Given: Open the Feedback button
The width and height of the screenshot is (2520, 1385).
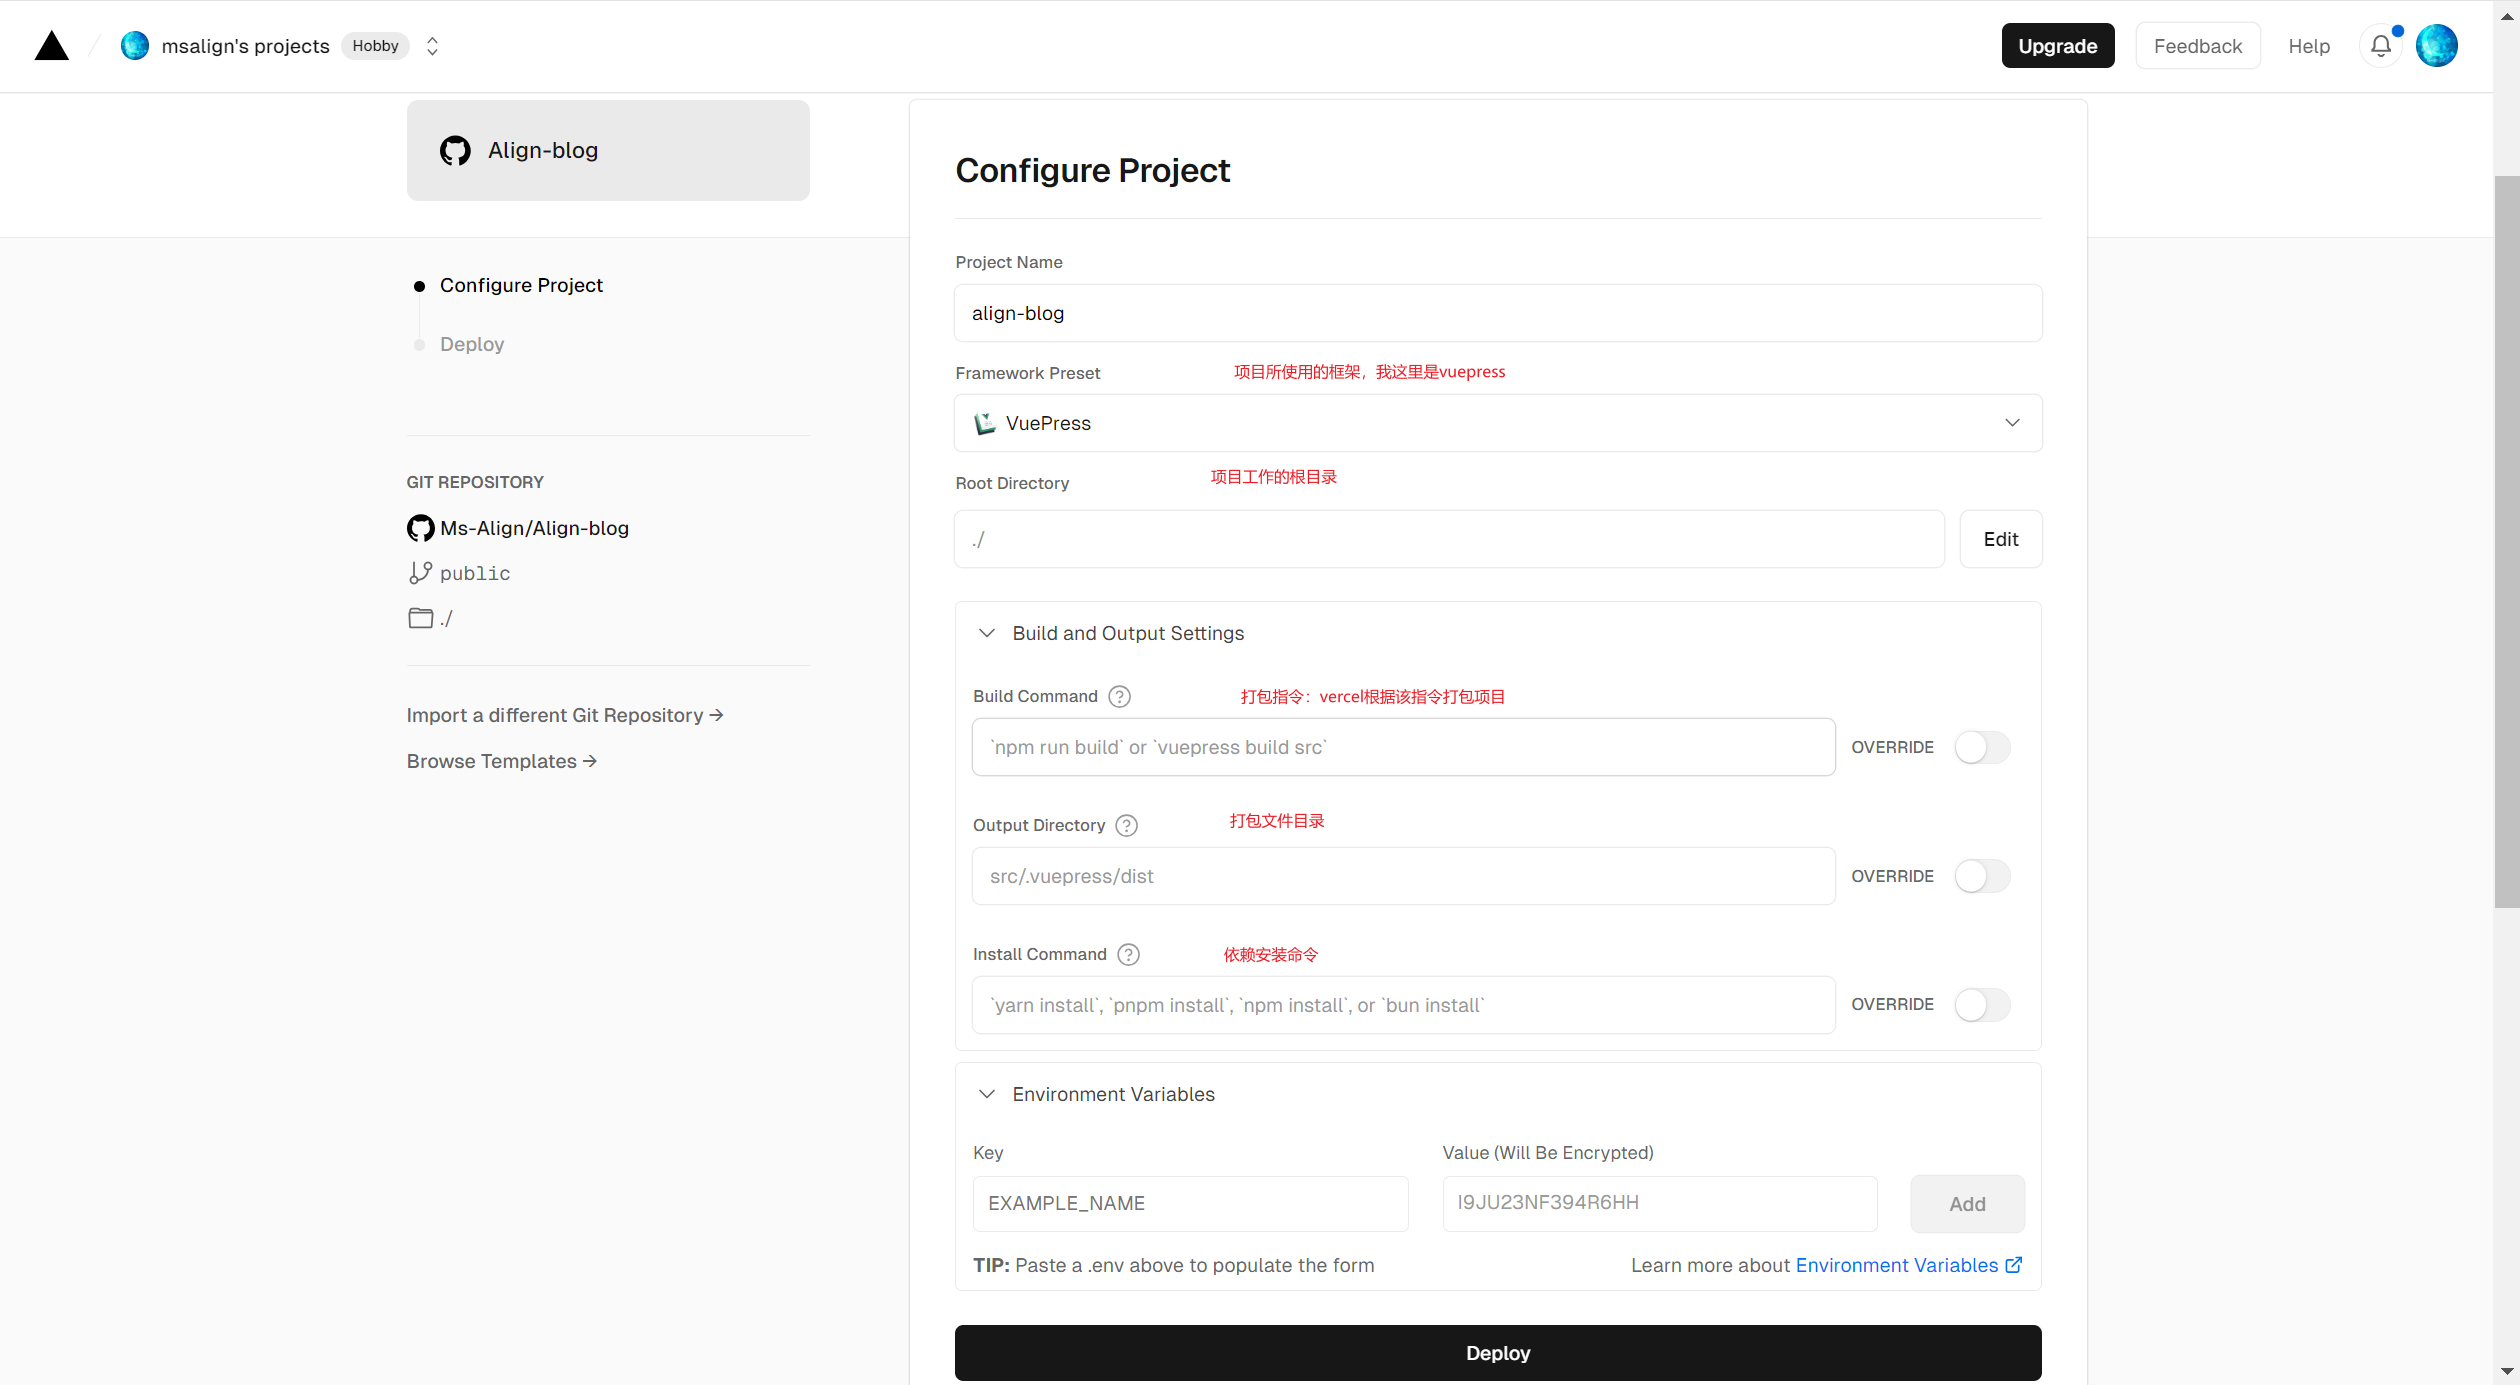Looking at the screenshot, I should click(2198, 46).
